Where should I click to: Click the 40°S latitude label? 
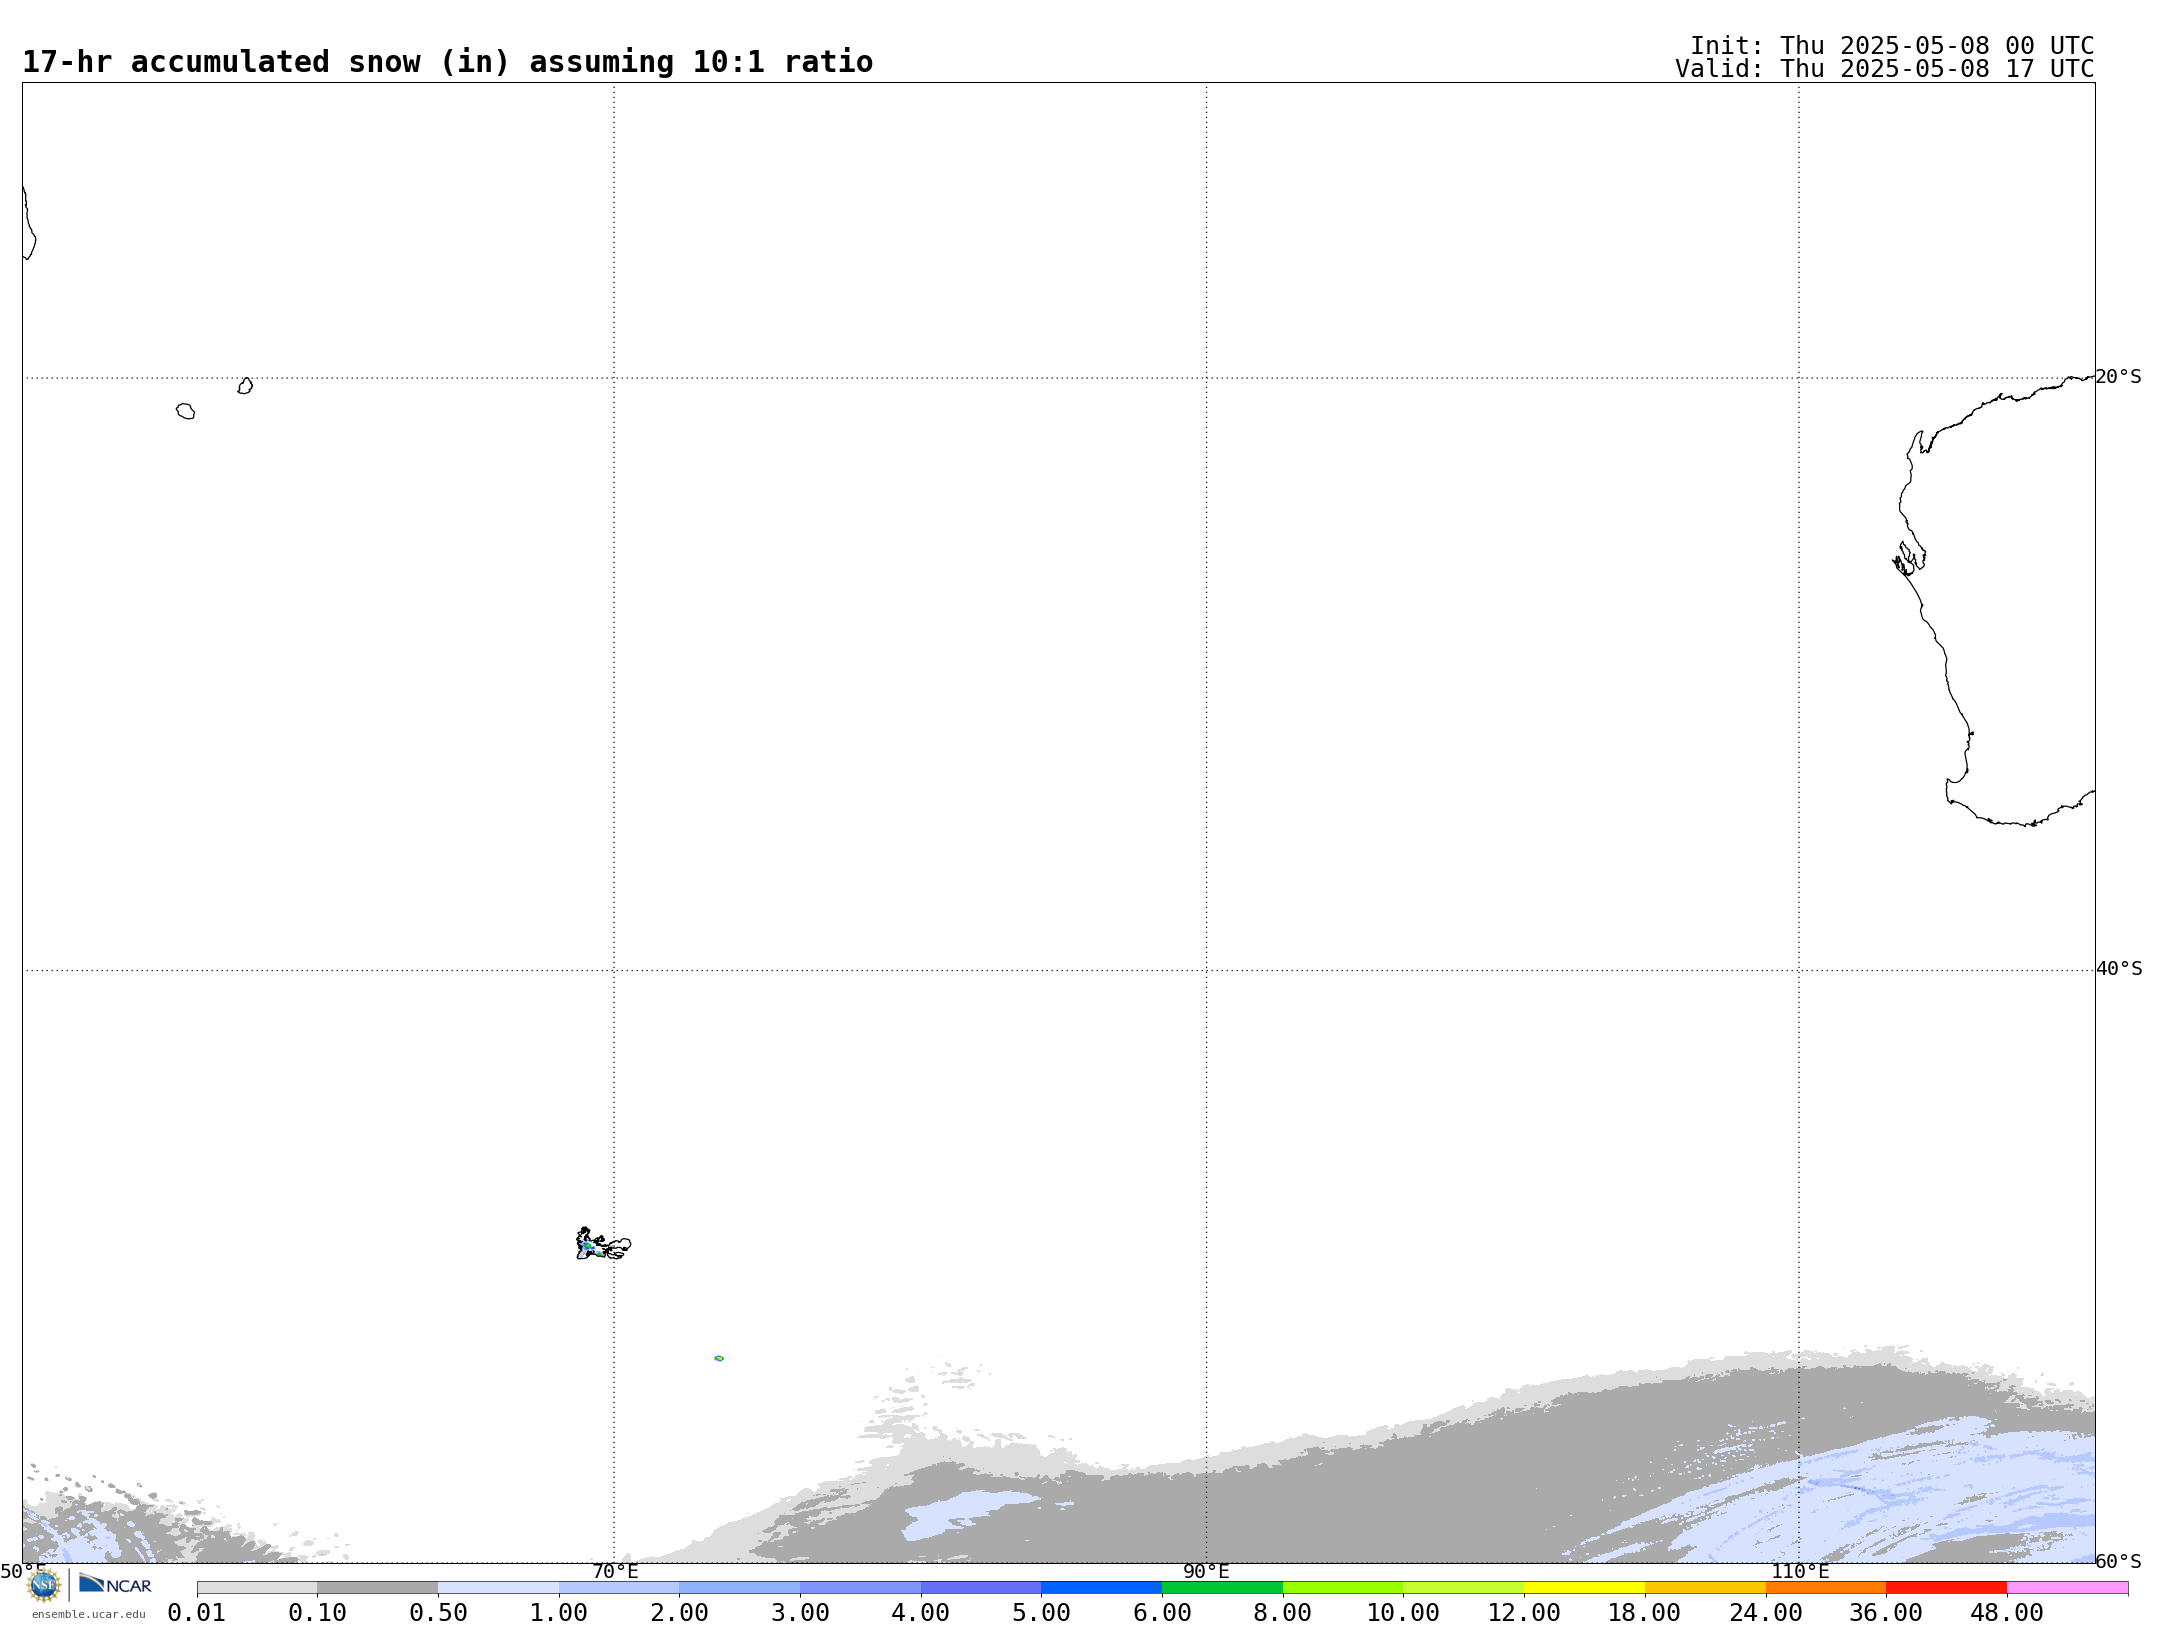pyautogui.click(x=2119, y=969)
